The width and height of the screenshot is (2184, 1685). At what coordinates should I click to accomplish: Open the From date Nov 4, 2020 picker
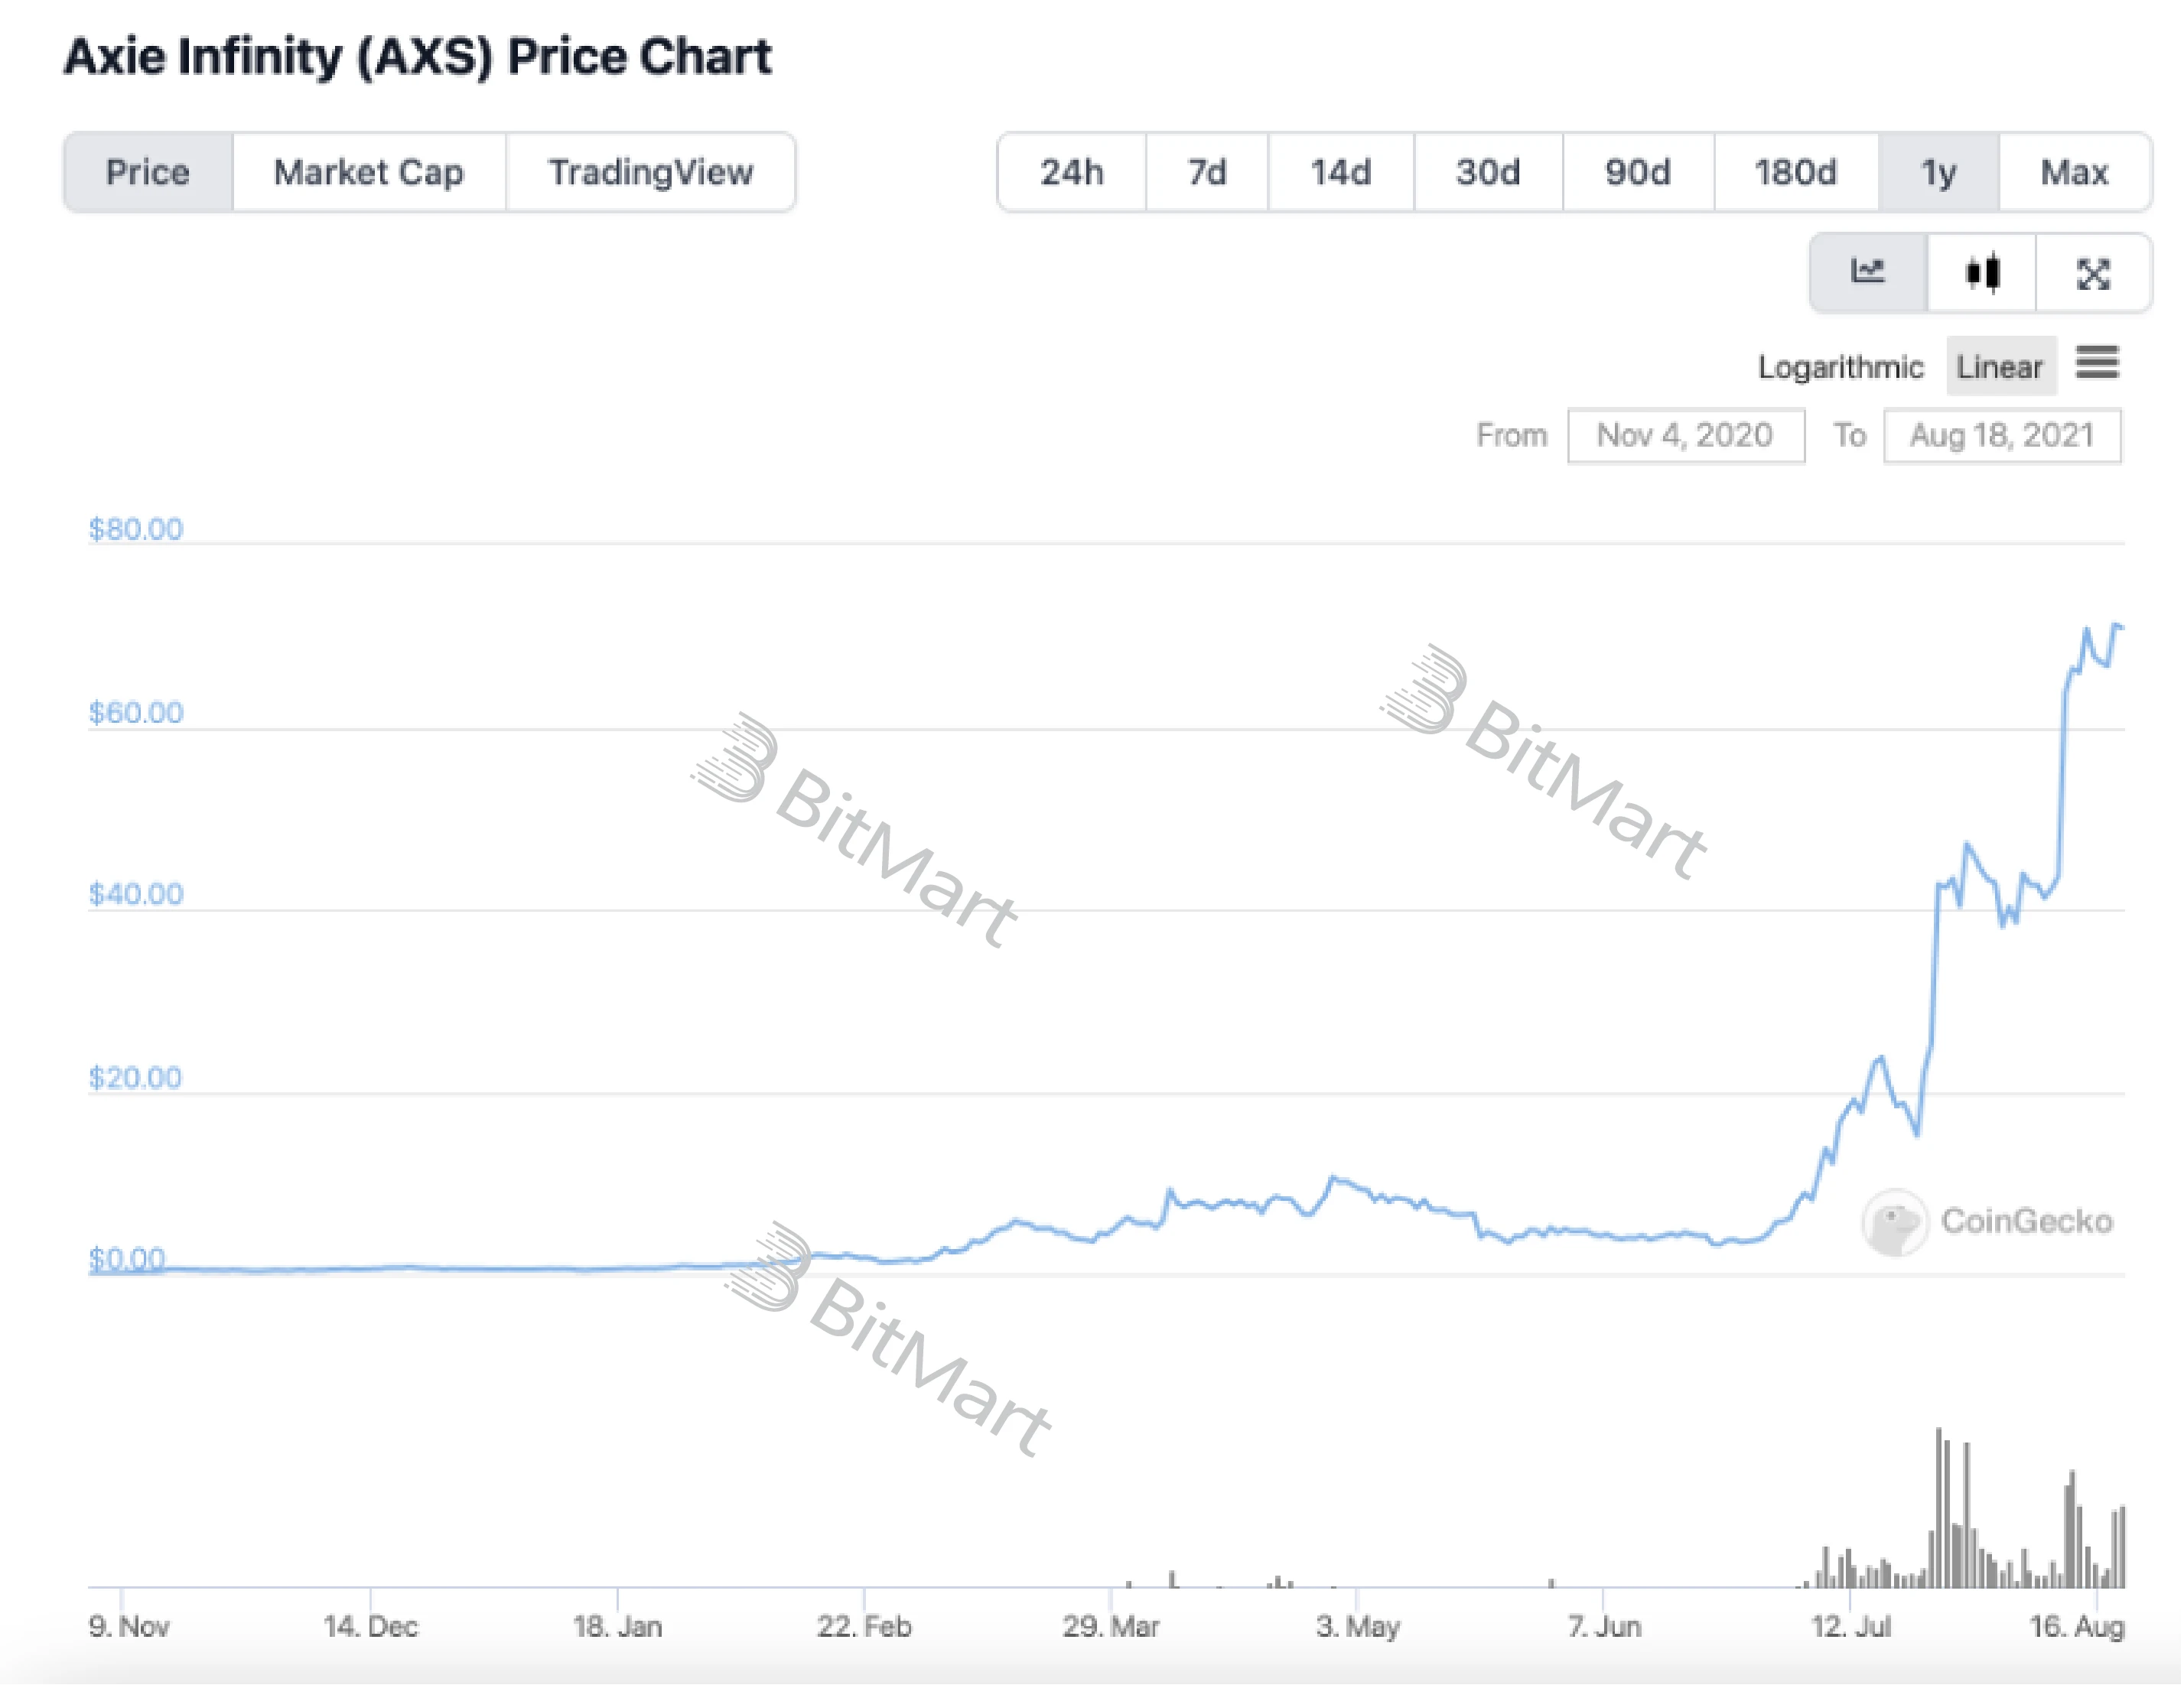coord(1685,435)
